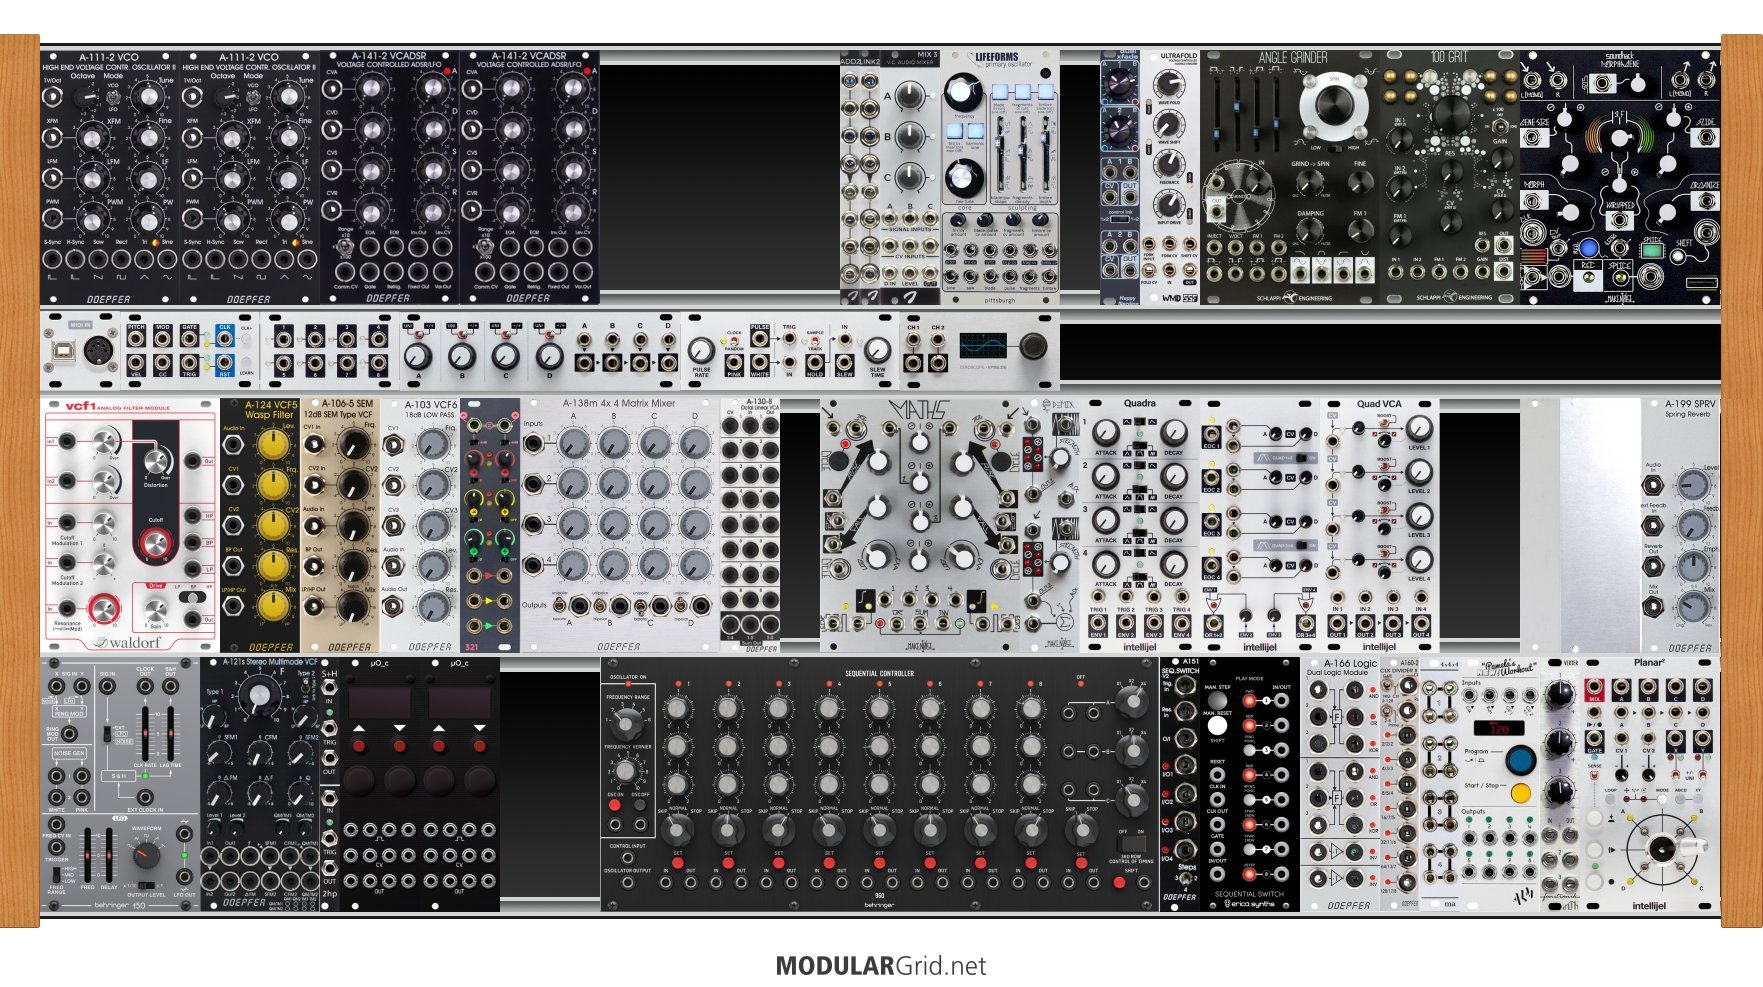The image size is (1763, 987).
Task: Click the OSCILLATOR OUTPUT jack on the Behringer 960
Action: point(628,882)
